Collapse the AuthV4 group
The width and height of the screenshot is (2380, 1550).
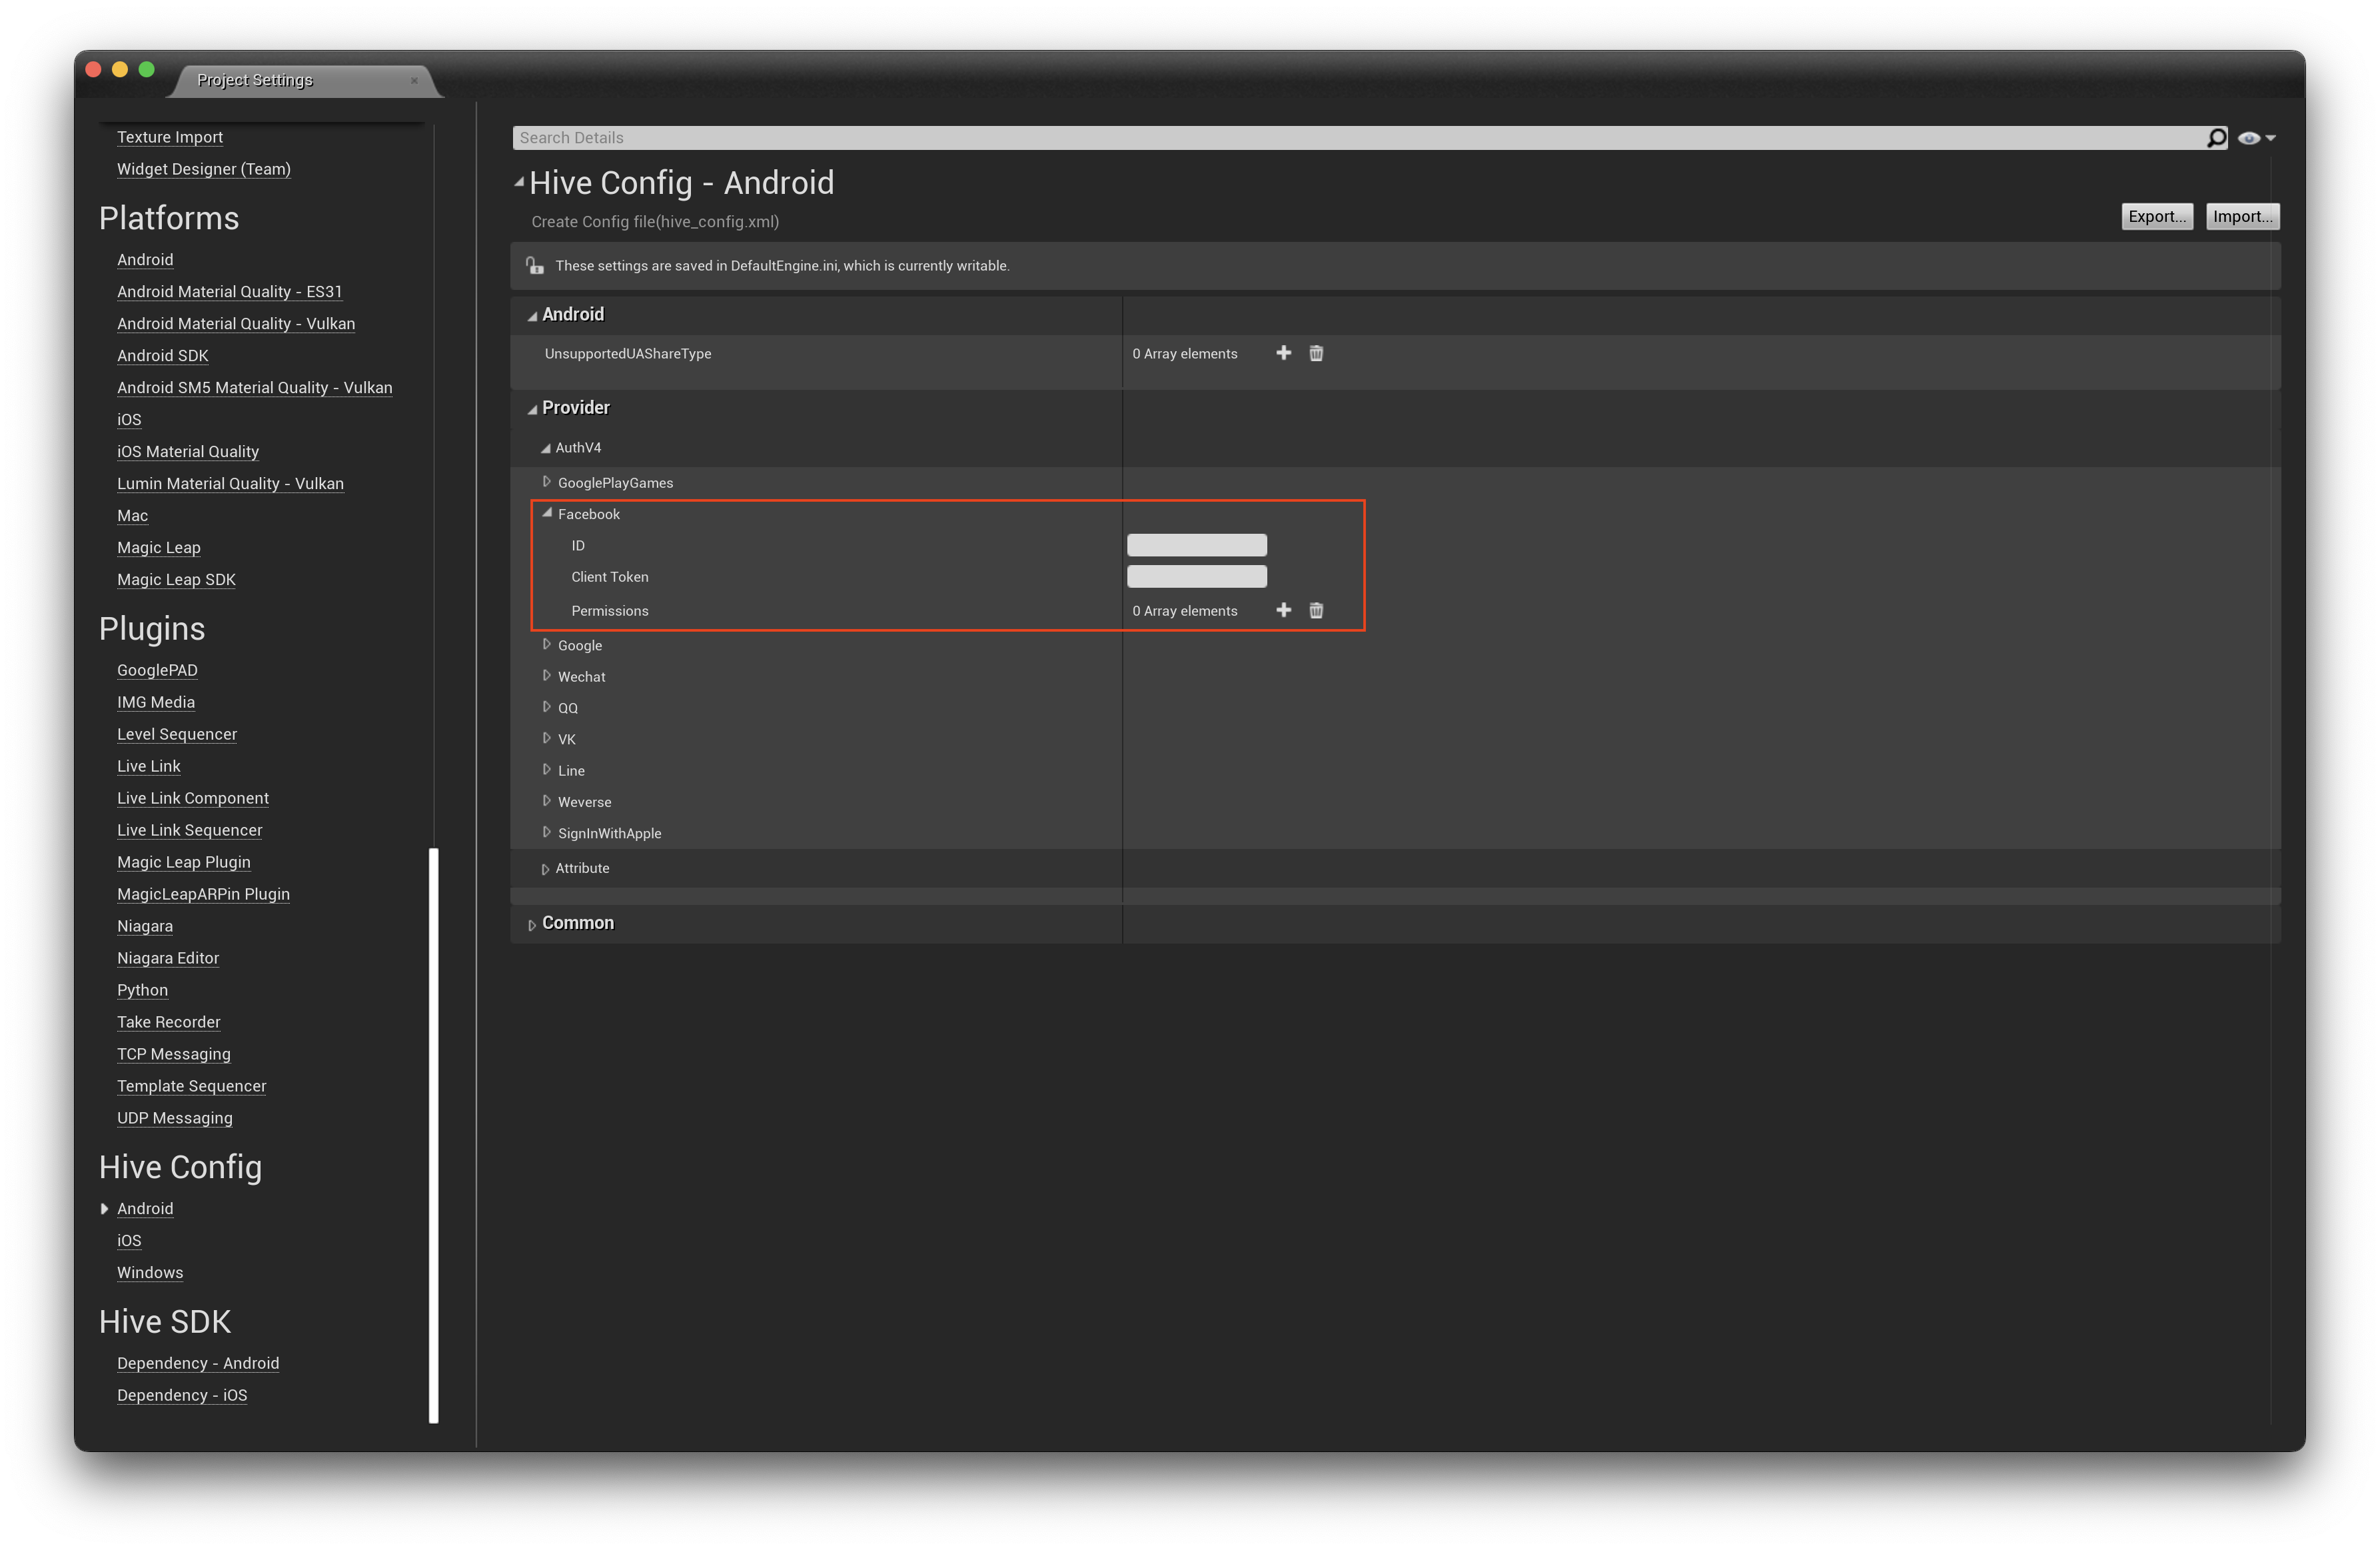[545, 448]
